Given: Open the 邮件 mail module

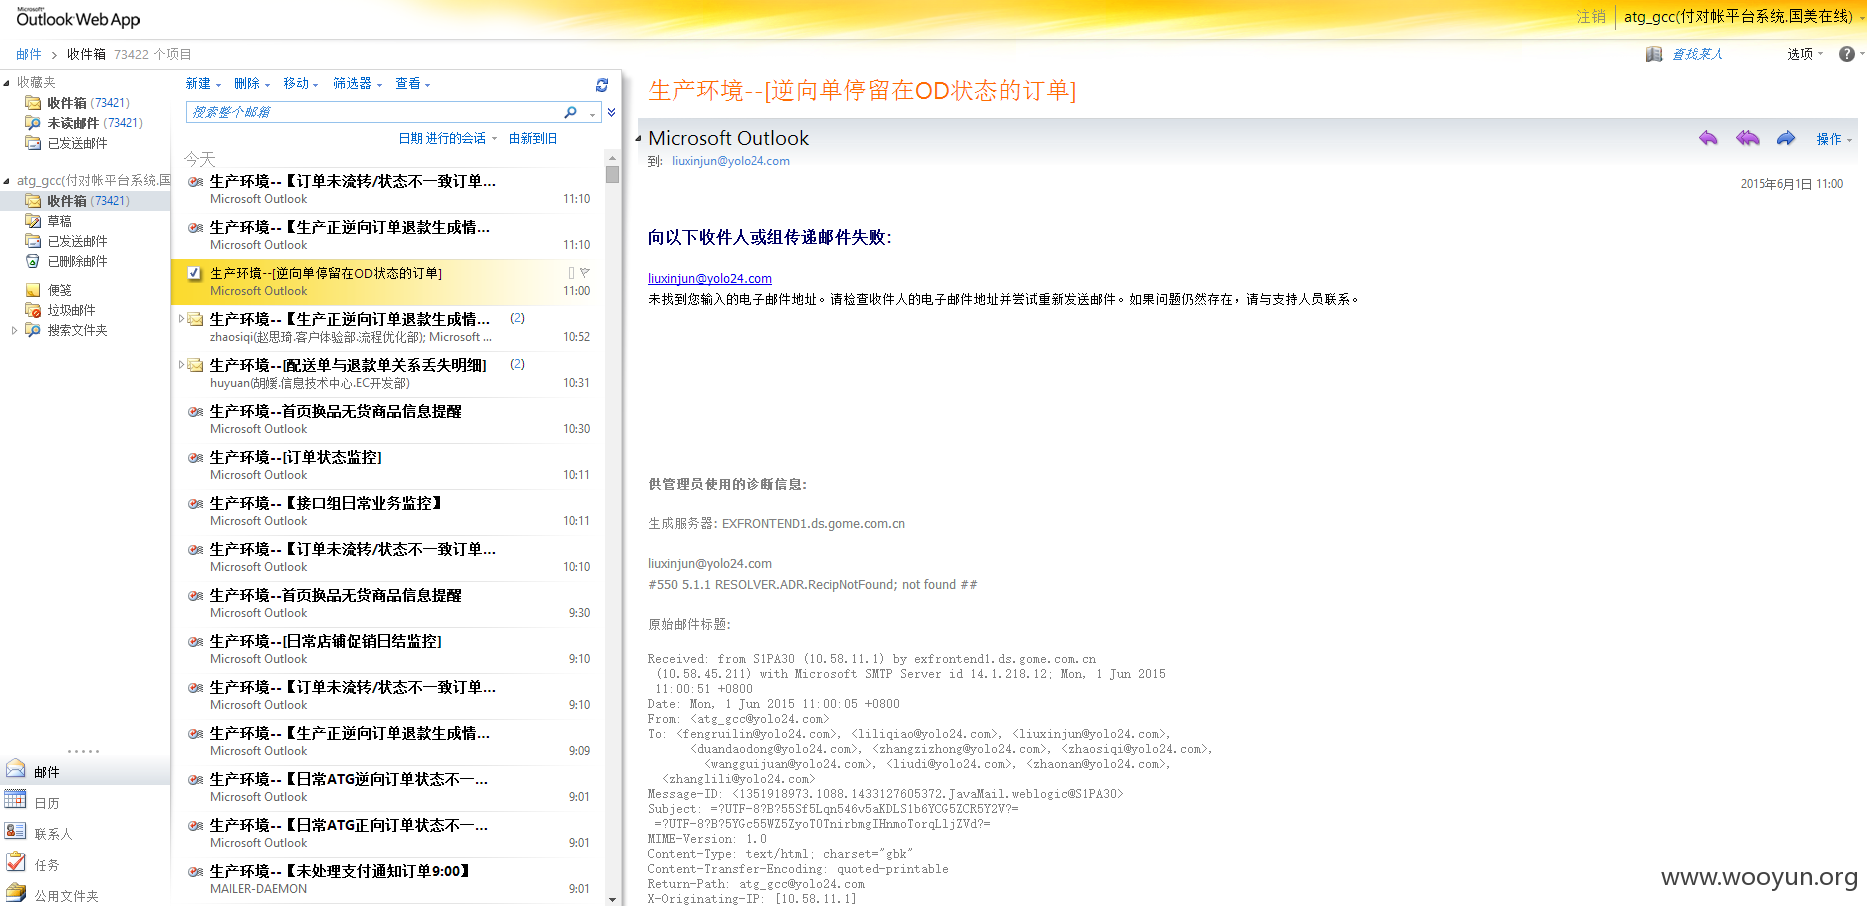Looking at the screenshot, I should coord(46,772).
